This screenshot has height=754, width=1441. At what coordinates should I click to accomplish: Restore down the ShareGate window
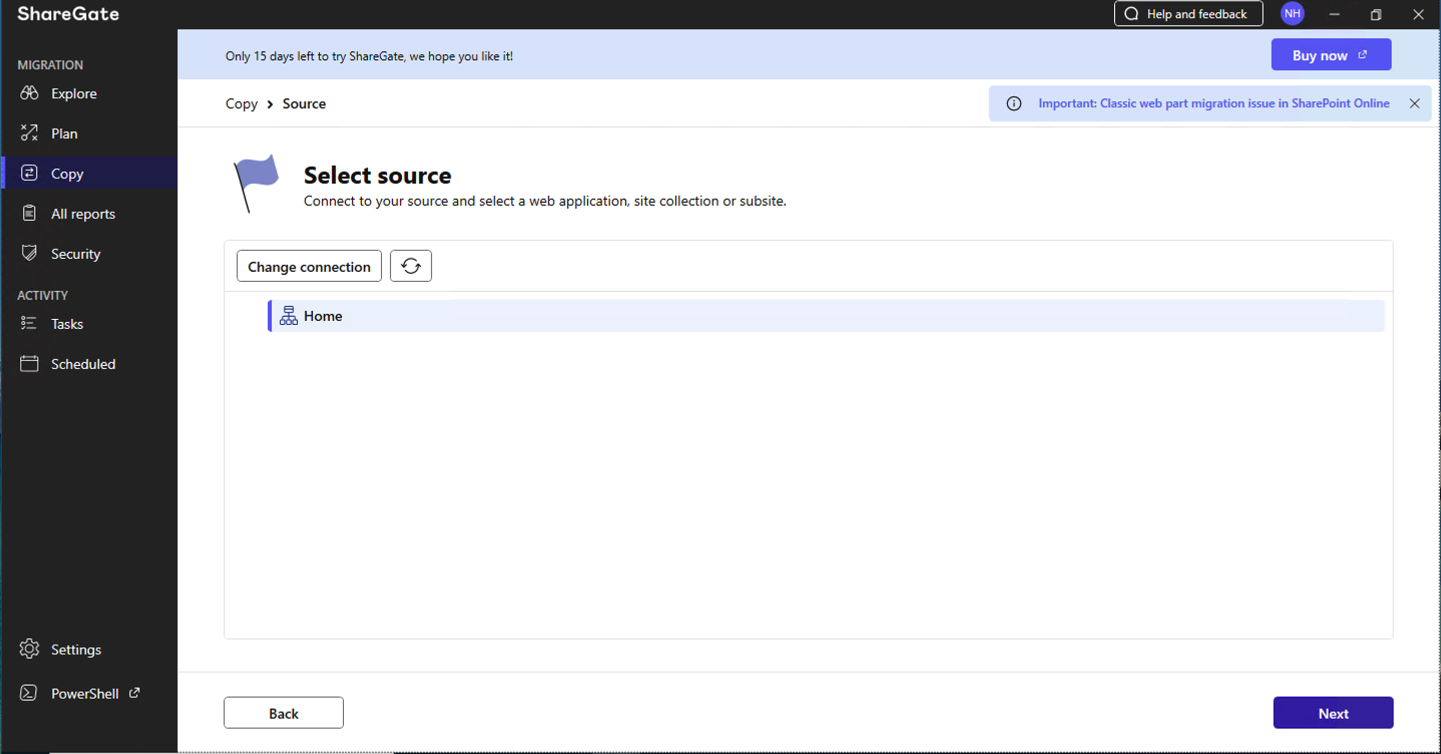1376,14
